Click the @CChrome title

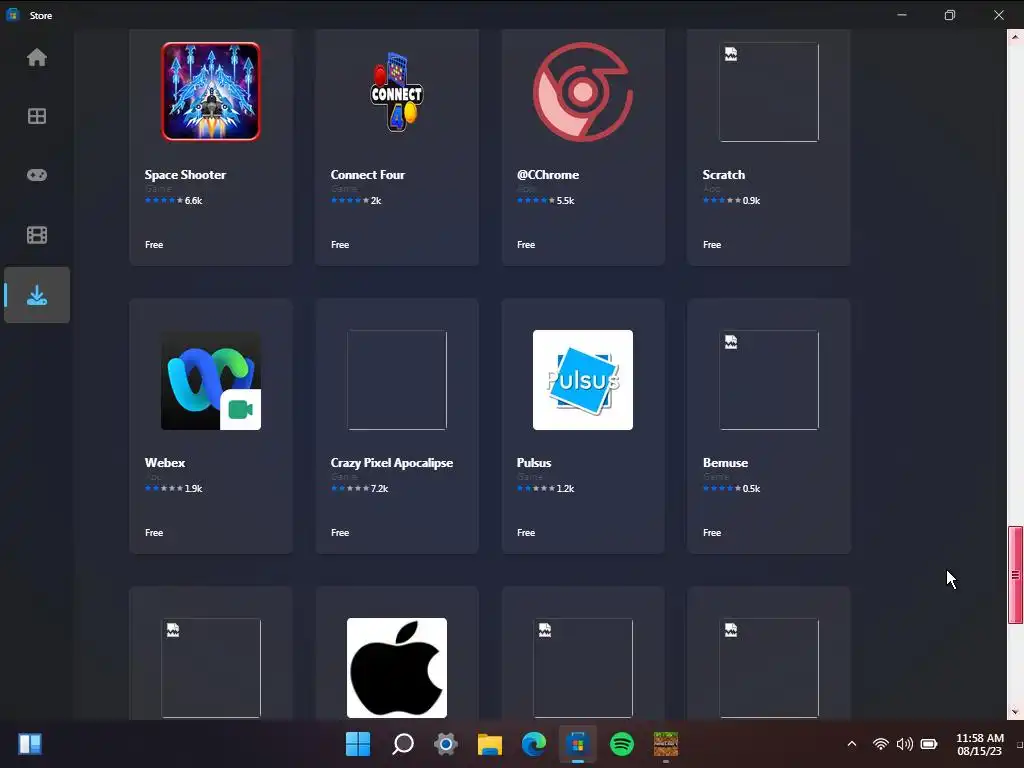coord(548,175)
